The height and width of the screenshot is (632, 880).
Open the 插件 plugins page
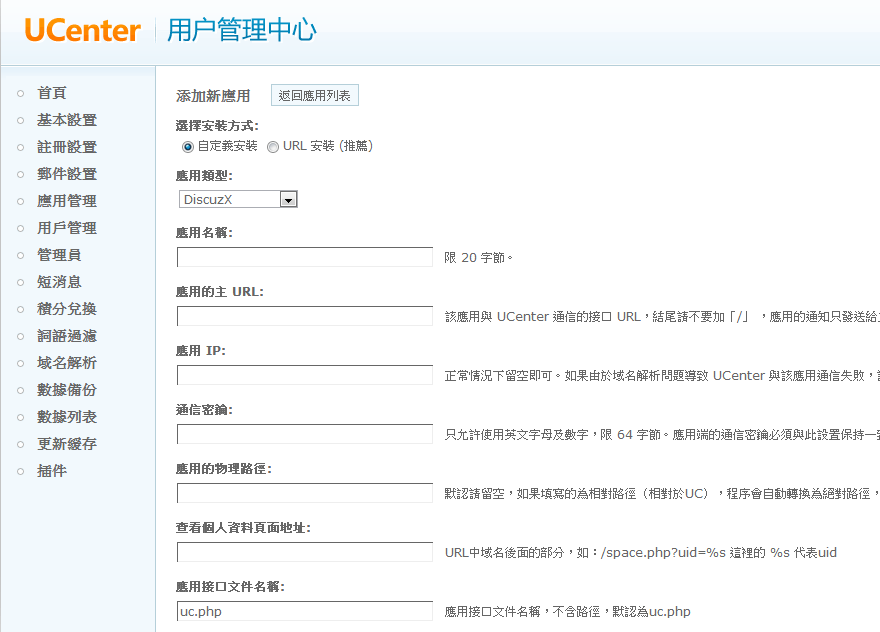[x=54, y=470]
